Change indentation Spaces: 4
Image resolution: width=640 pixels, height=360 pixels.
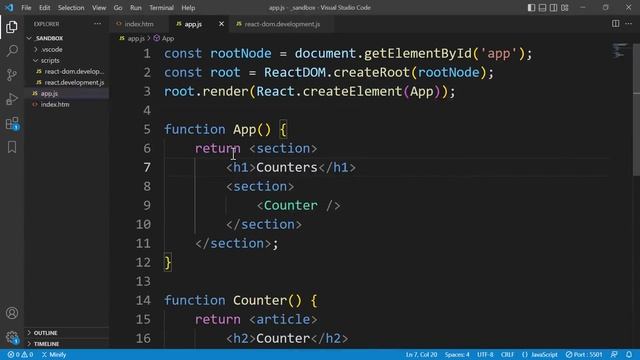457,355
